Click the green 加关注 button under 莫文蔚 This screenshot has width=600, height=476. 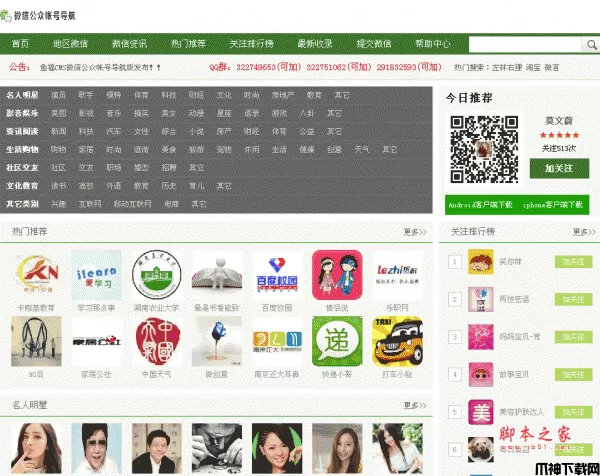click(559, 168)
